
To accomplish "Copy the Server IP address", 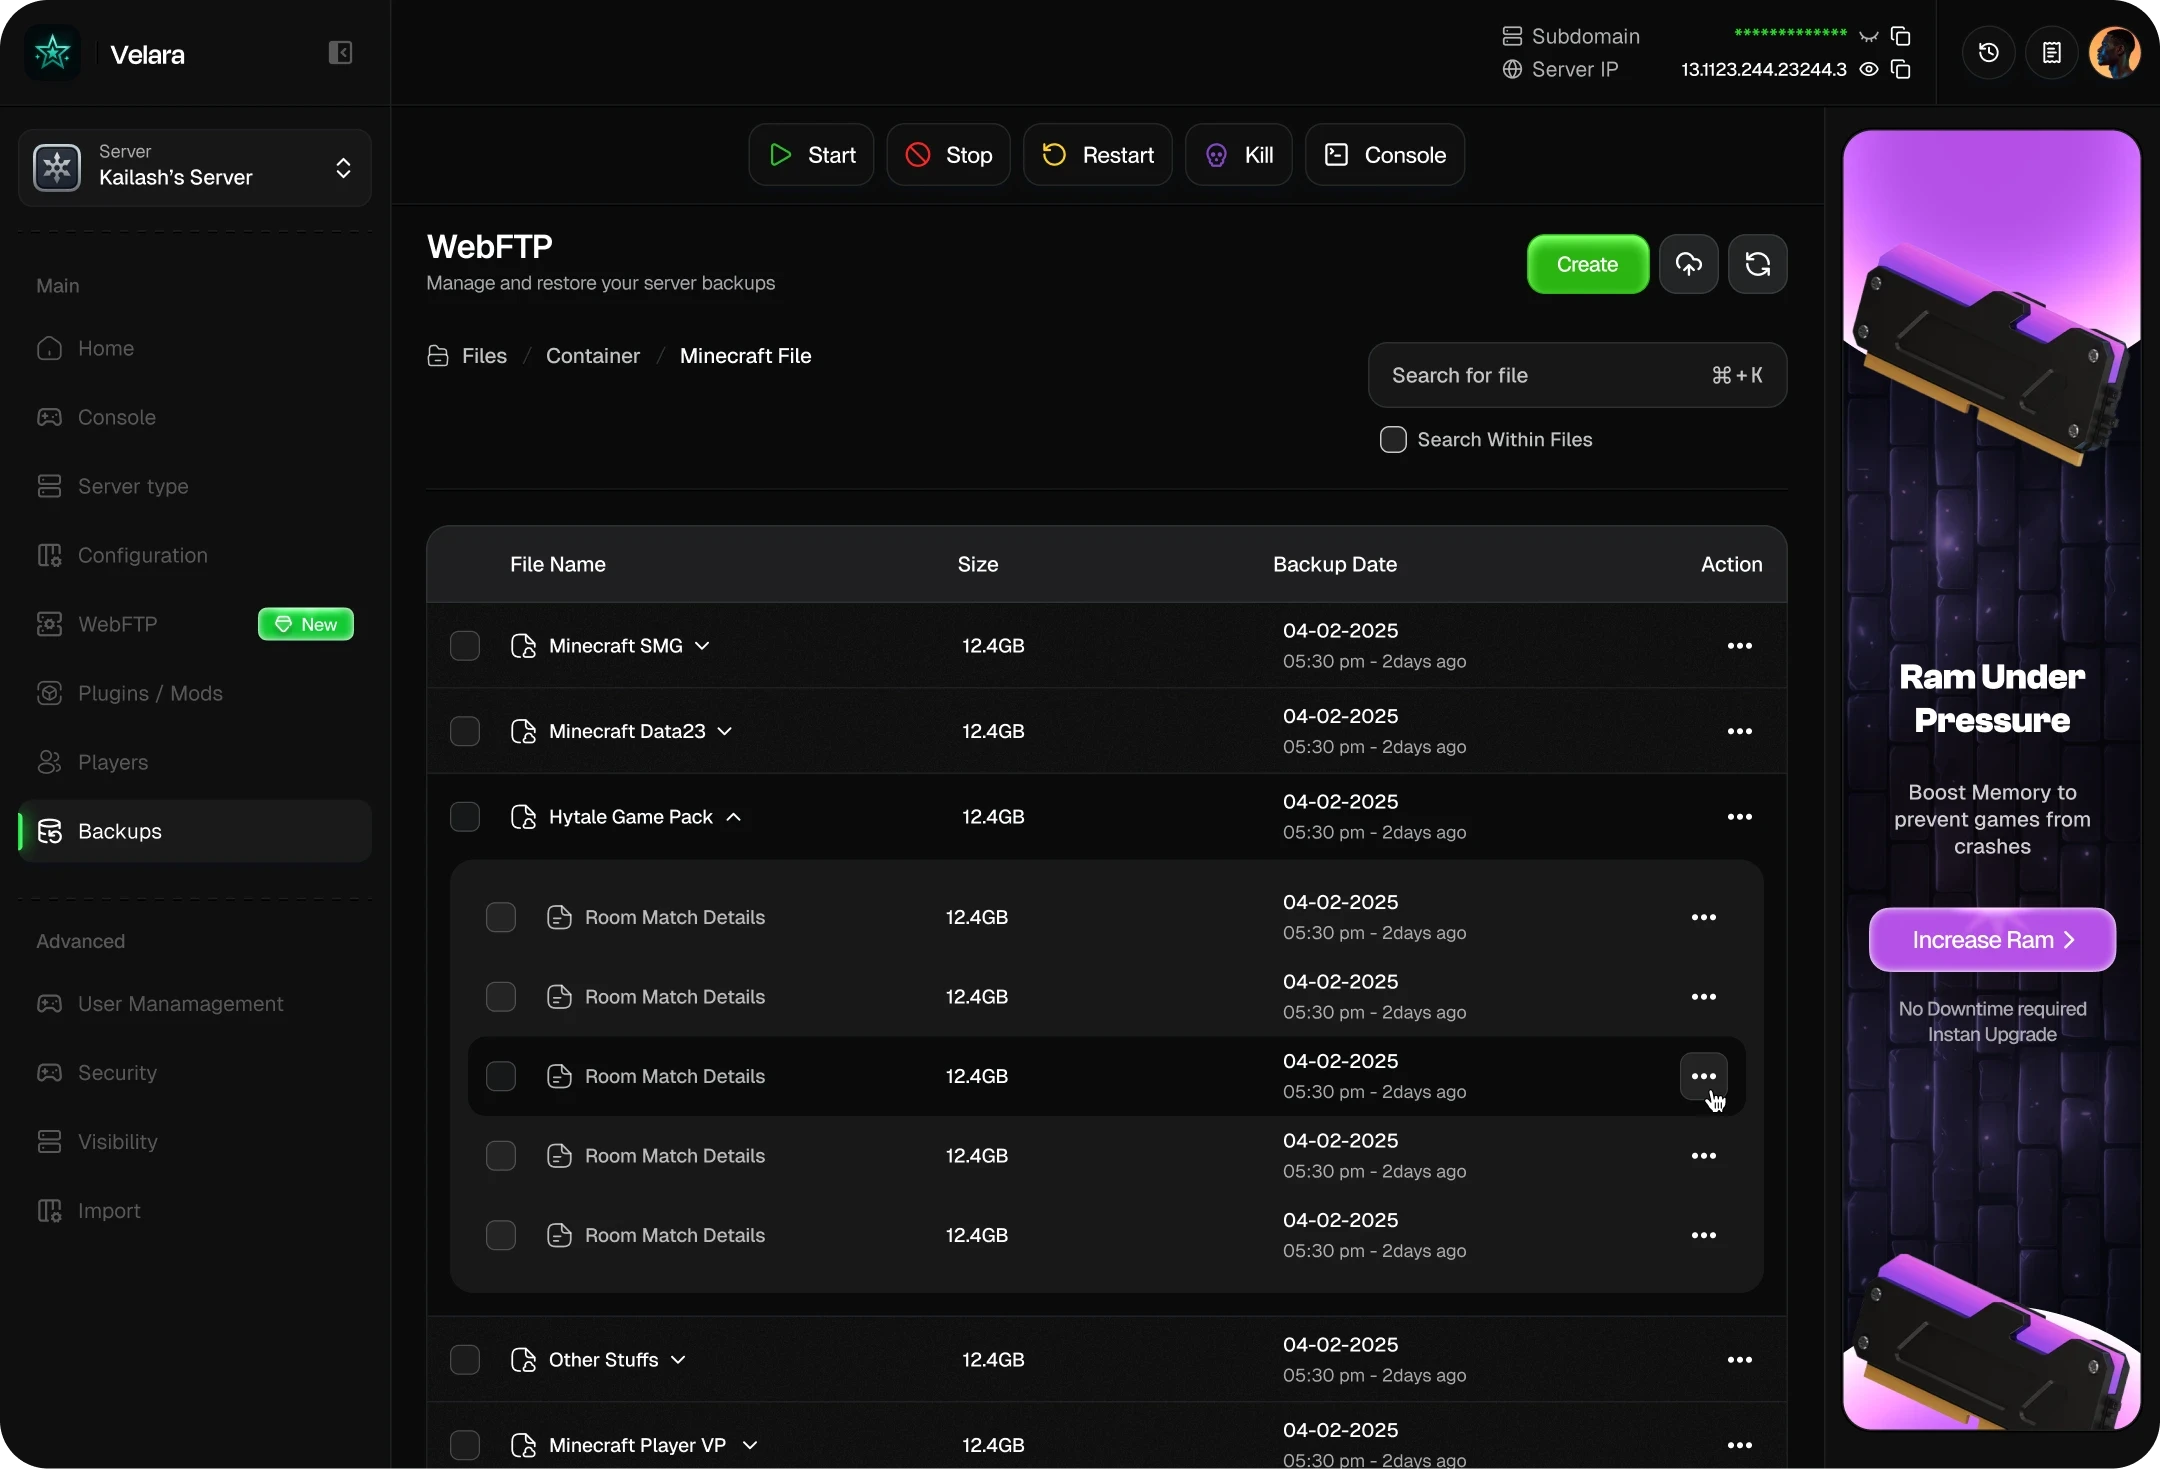I will 1901,69.
